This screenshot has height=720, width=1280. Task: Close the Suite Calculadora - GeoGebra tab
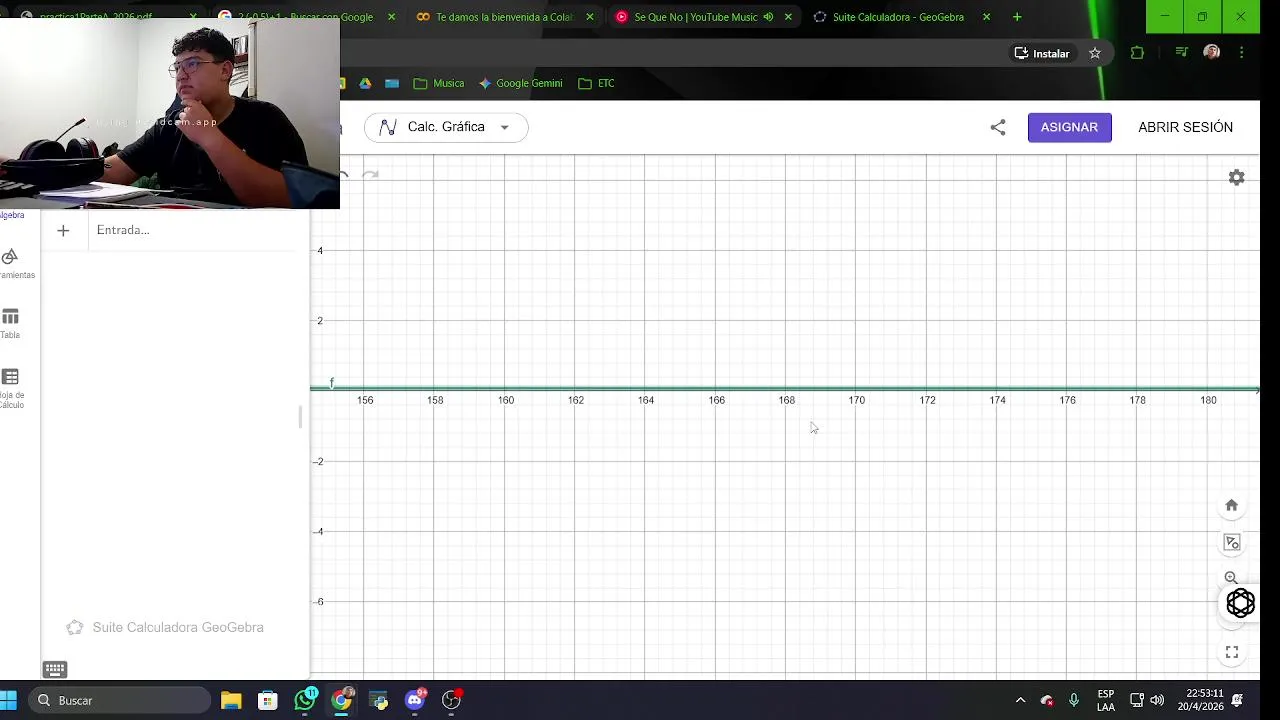click(987, 17)
